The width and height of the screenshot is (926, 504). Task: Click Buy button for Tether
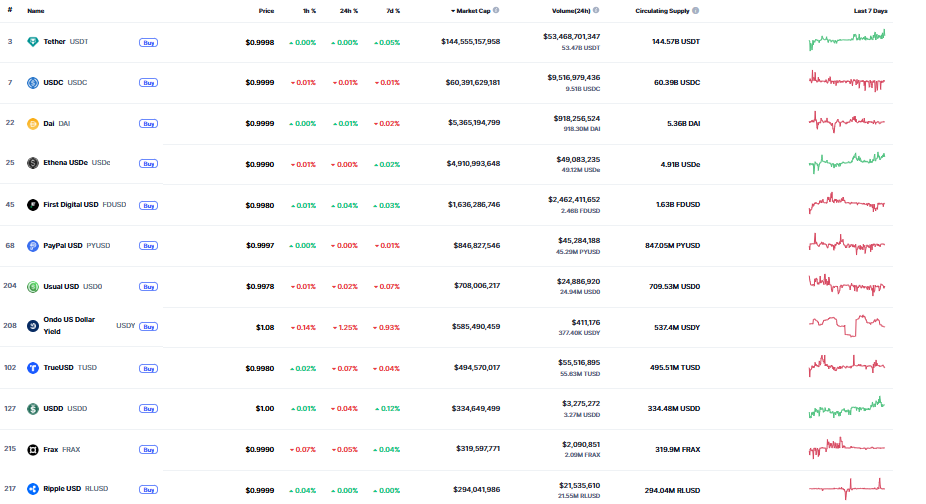coord(148,43)
